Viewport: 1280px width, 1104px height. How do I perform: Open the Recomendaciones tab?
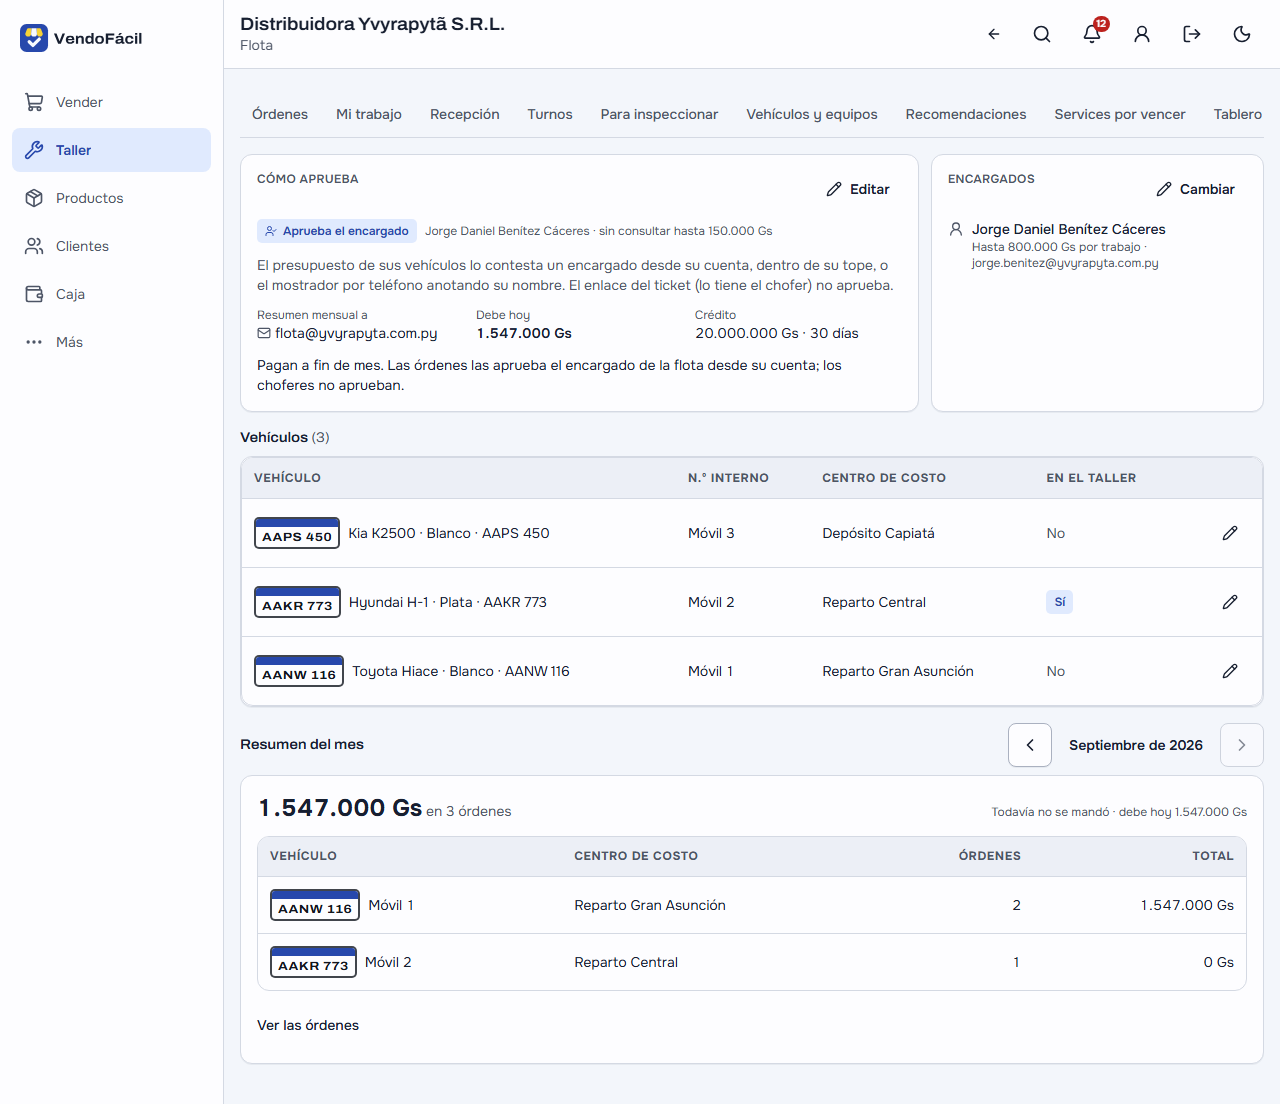tap(966, 114)
